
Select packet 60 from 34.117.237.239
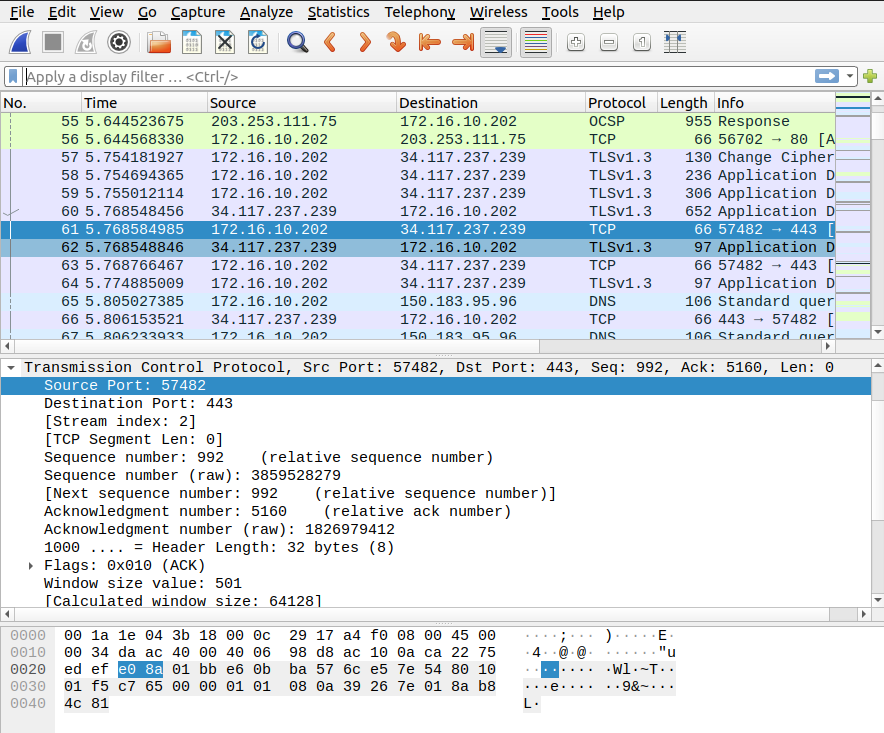tap(418, 211)
